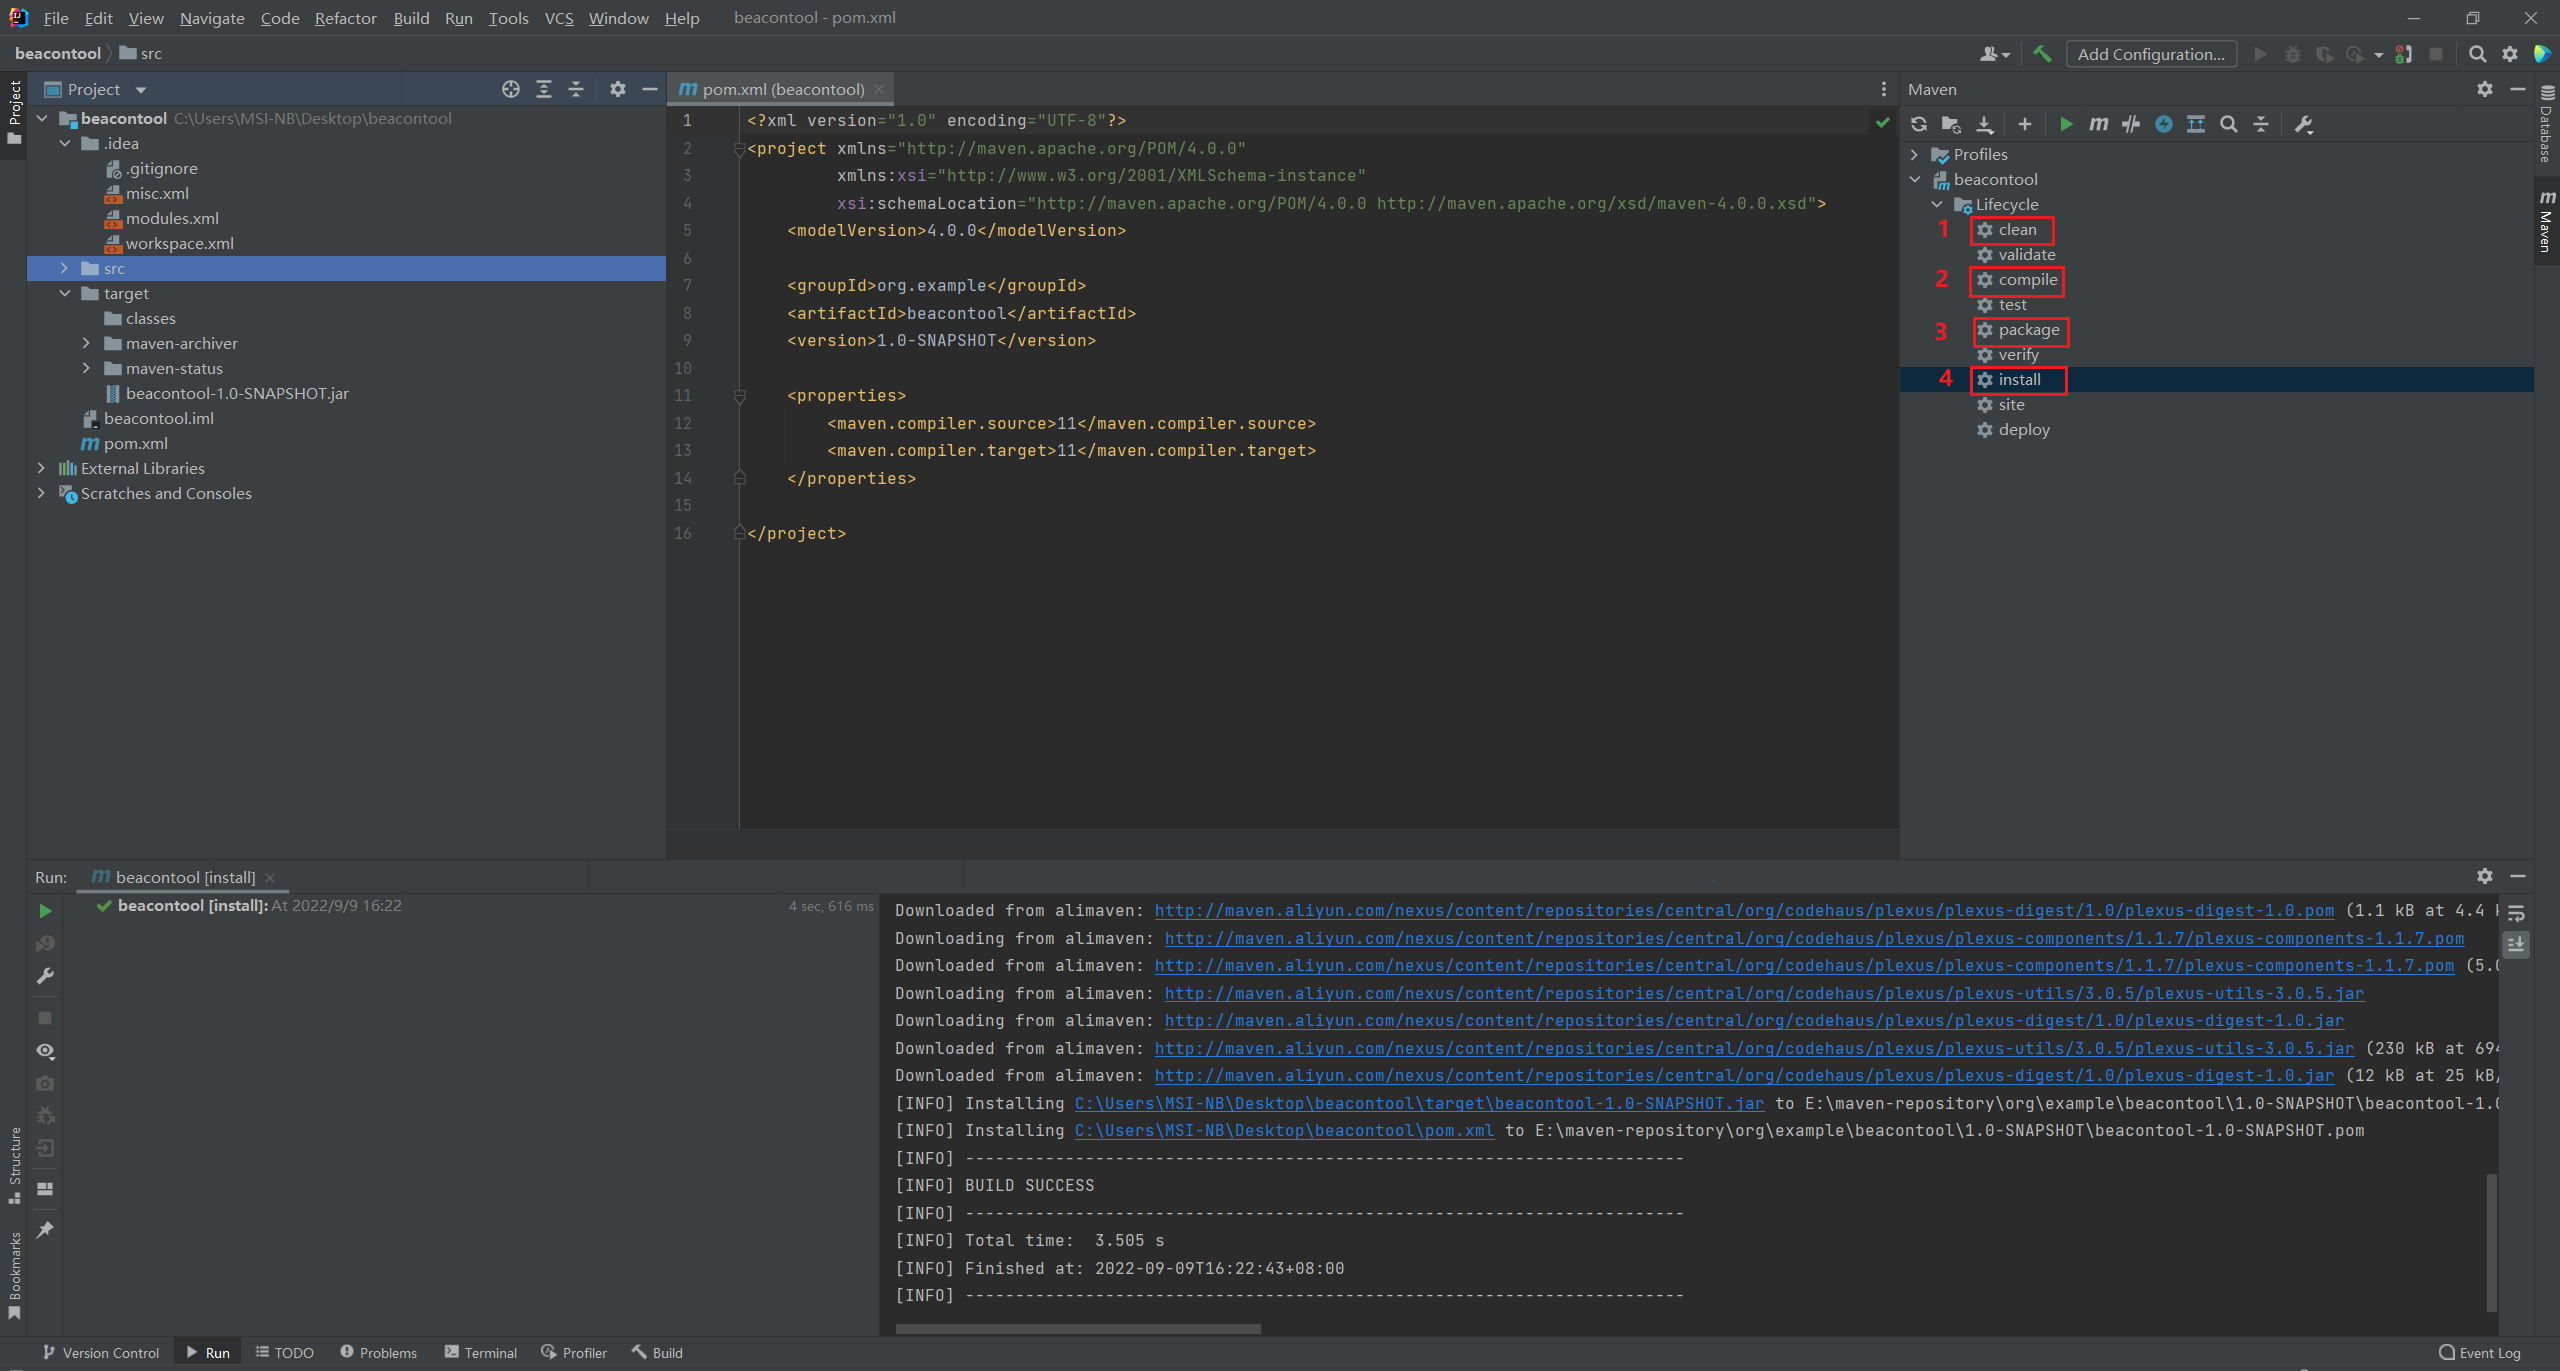Screen dimensions: 2560x1371
Task: Expand External Libraries node
Action: [41, 468]
